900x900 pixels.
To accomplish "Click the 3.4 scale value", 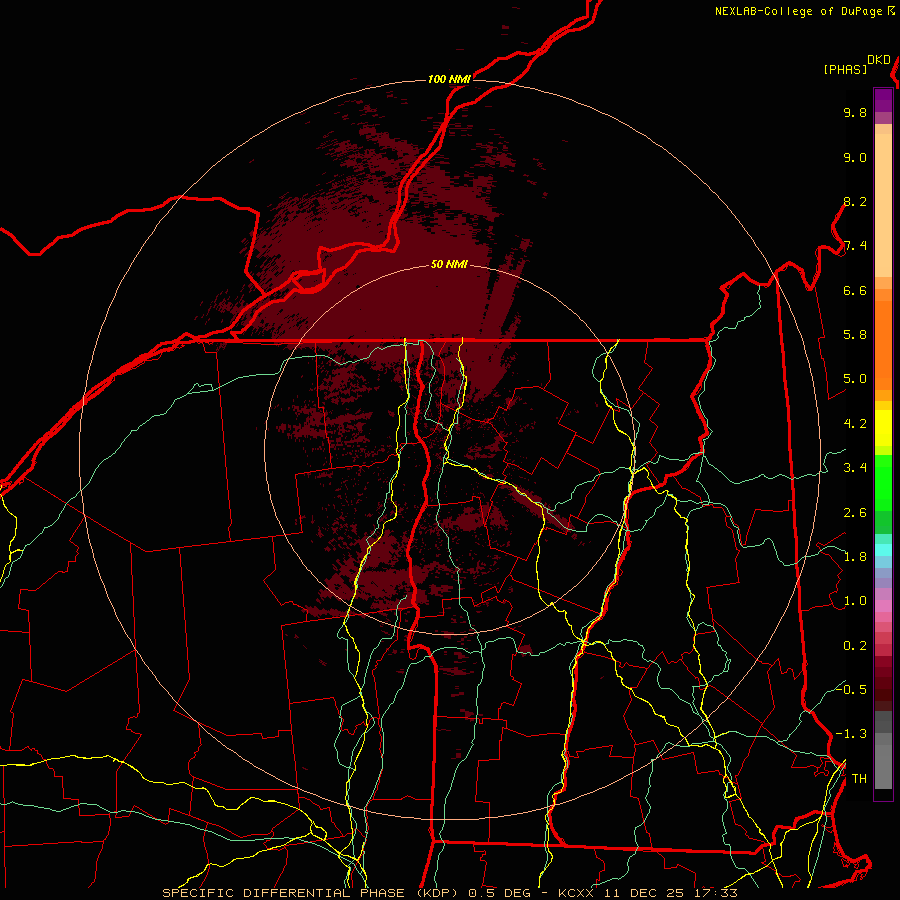I will point(855,468).
